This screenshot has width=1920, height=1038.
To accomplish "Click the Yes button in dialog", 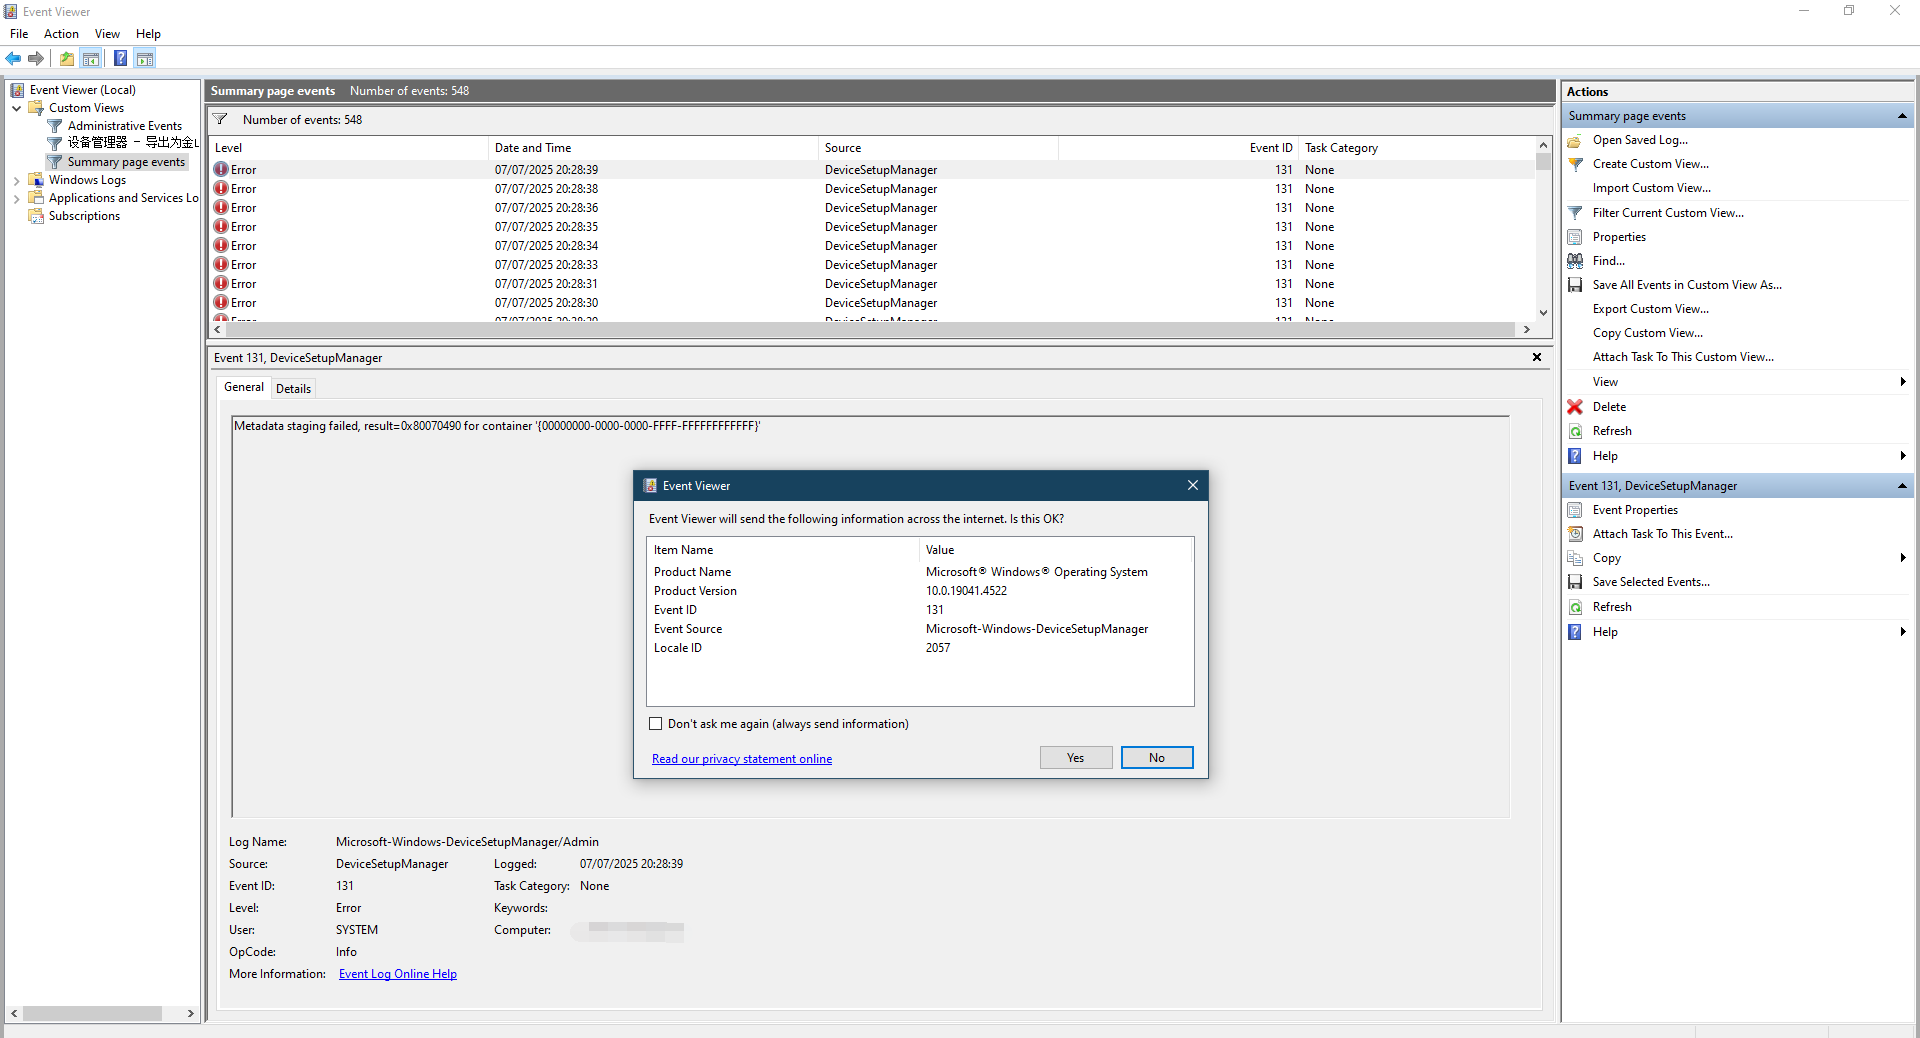I will (x=1076, y=758).
